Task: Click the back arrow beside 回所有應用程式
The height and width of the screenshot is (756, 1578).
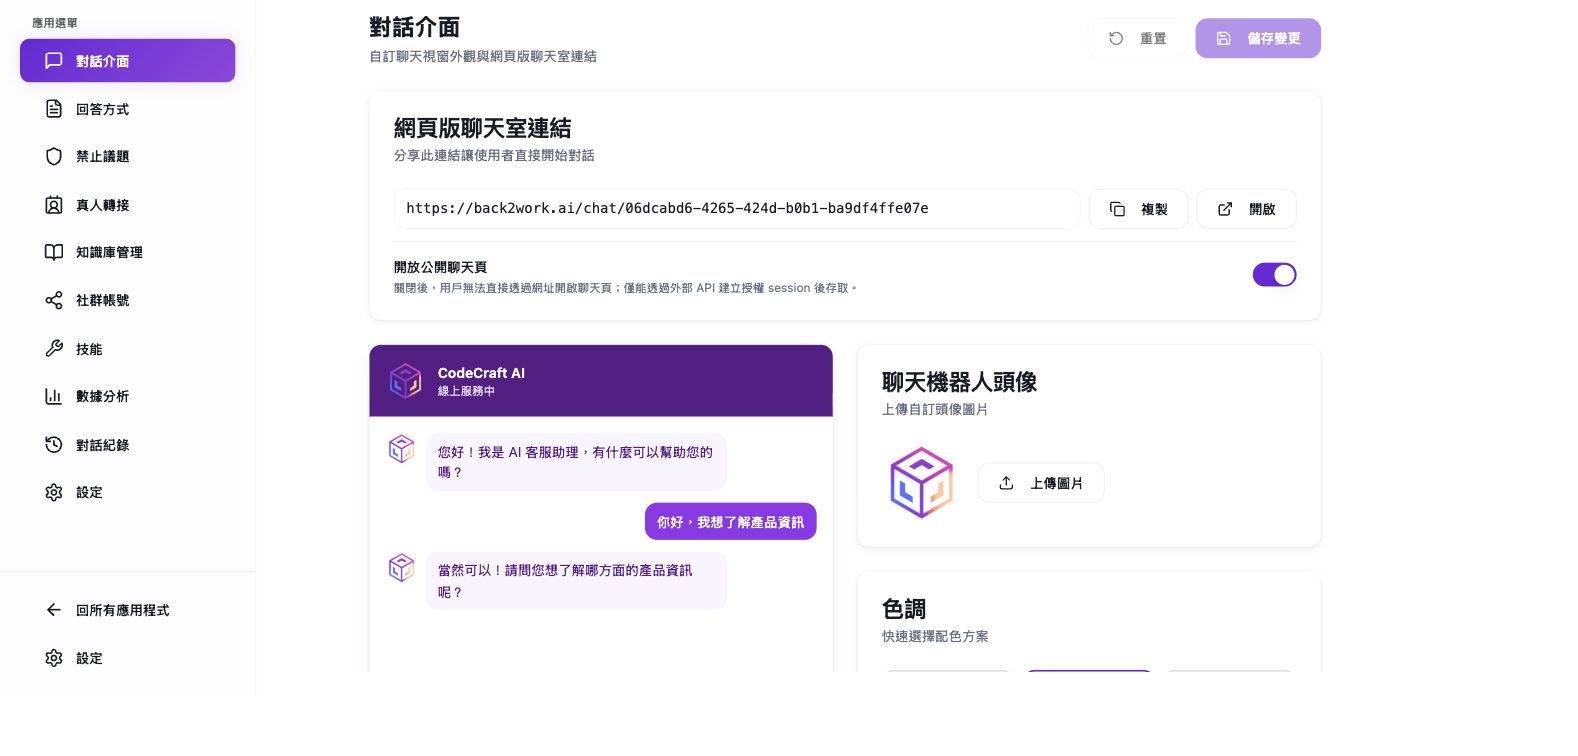Action: click(54, 610)
